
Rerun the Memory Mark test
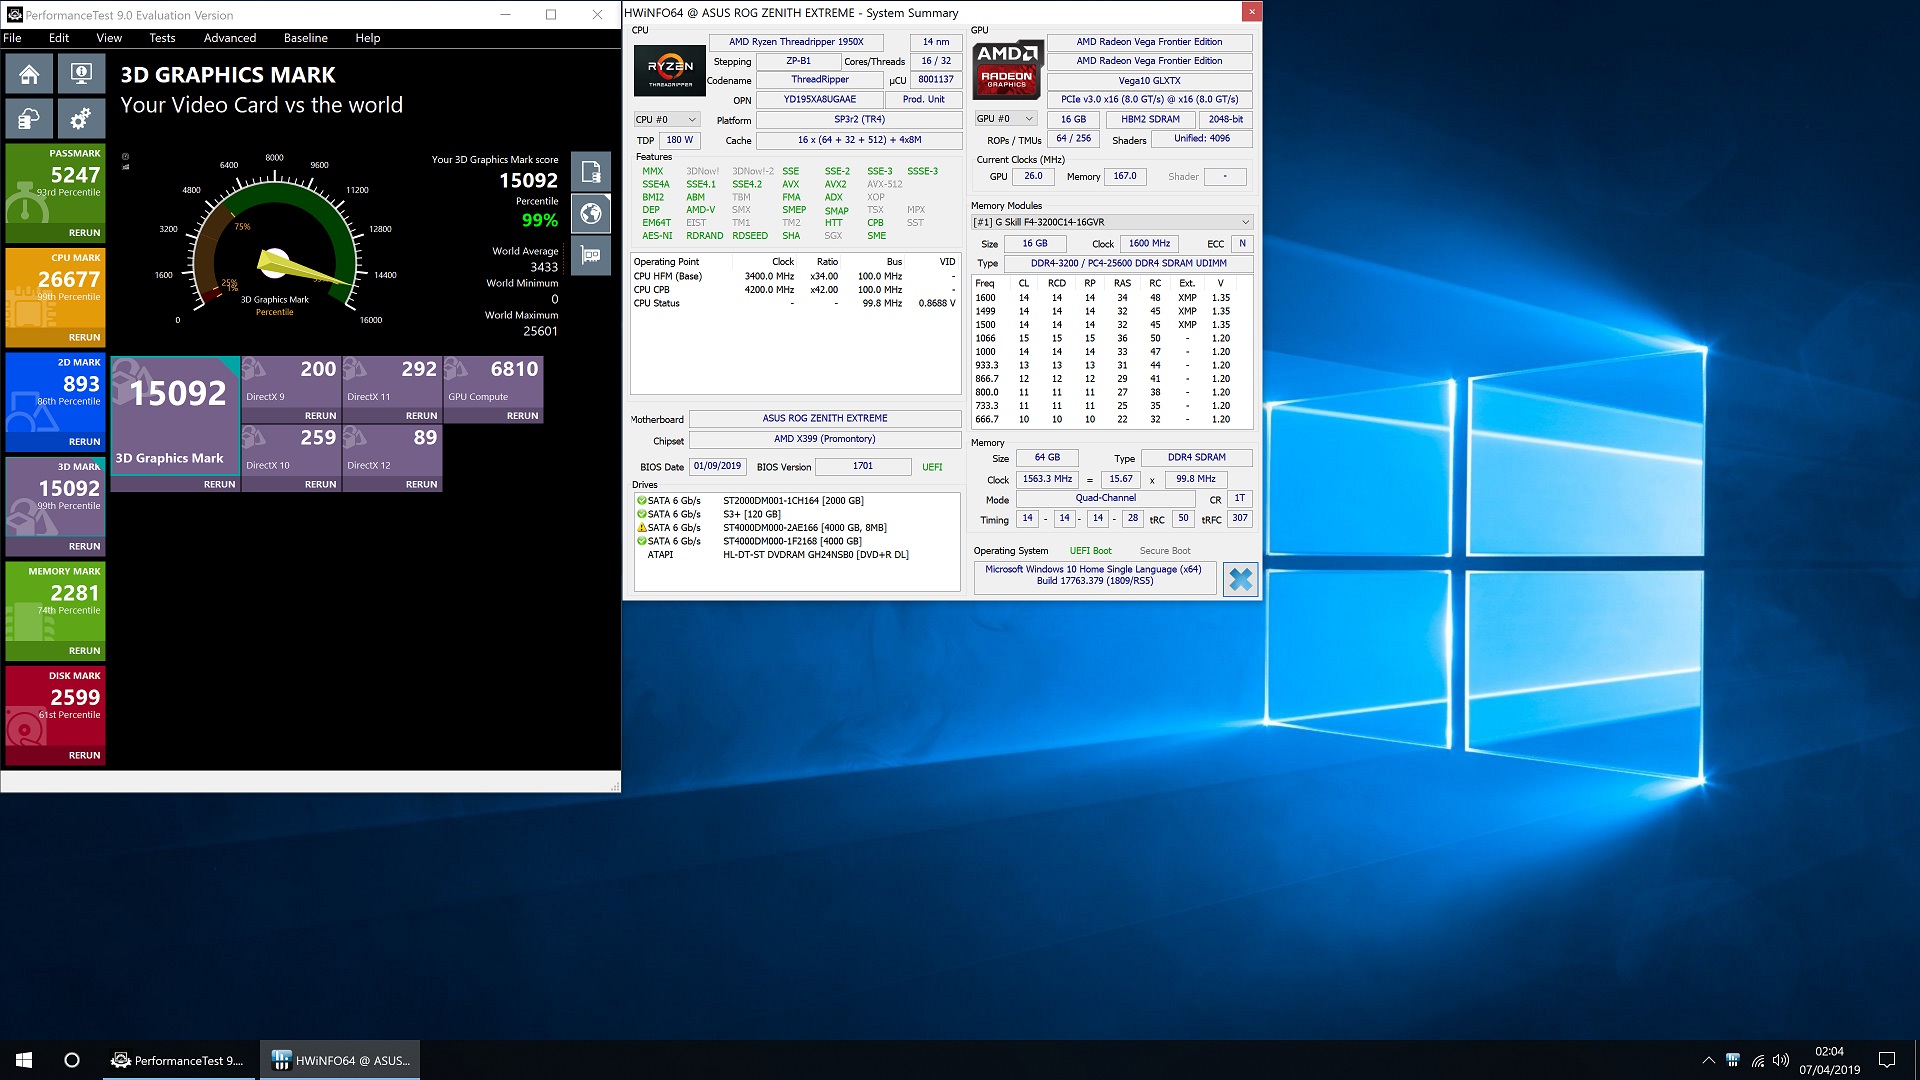pyautogui.click(x=84, y=651)
